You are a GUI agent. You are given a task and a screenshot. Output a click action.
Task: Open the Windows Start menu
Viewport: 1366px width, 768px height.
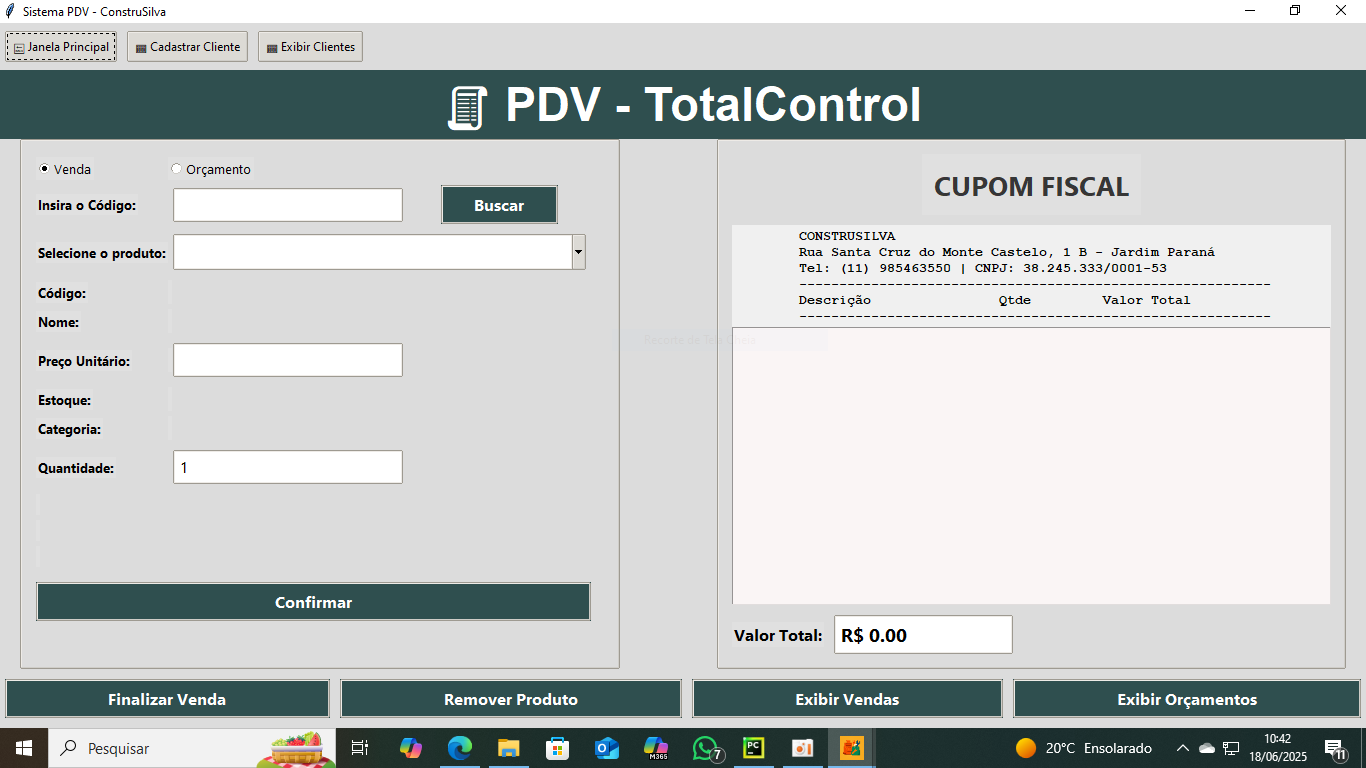pos(23,748)
